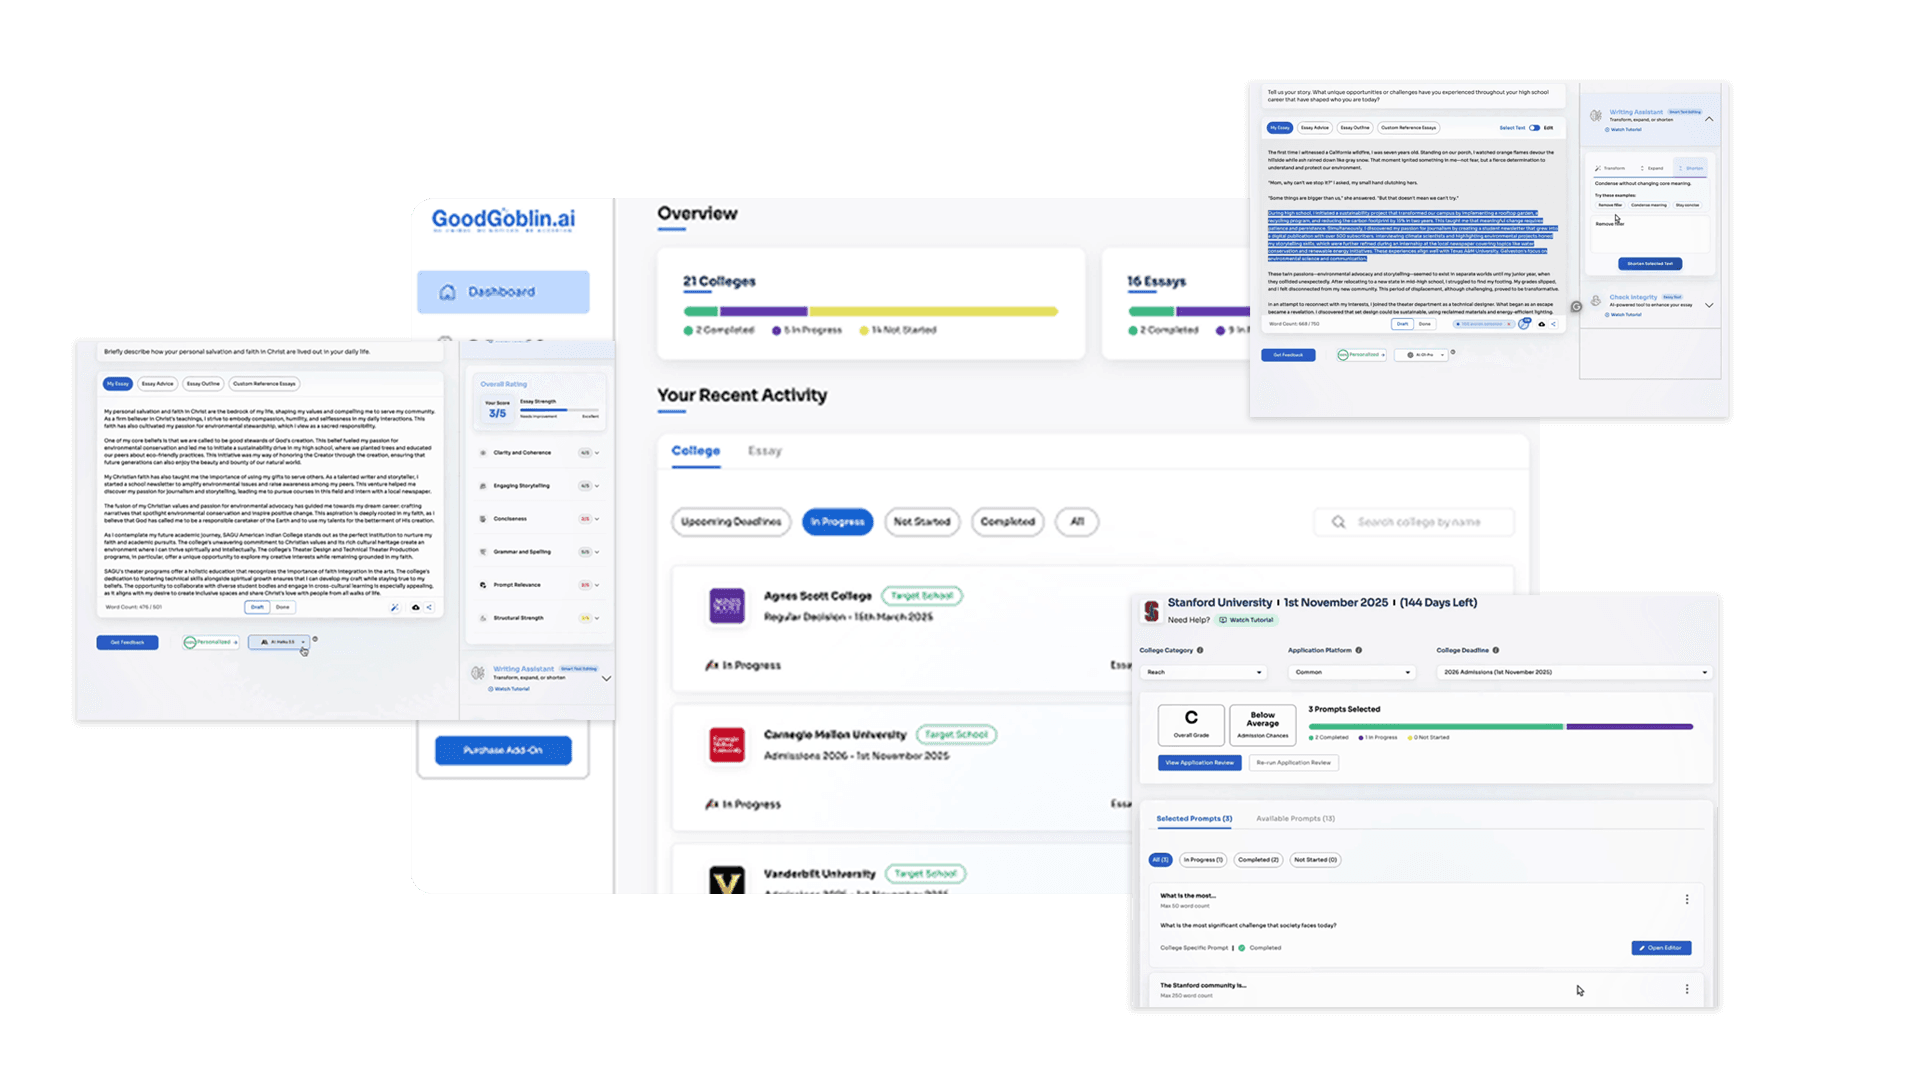Click share icon in faith essay footer
This screenshot has width=1920, height=1080.
429,607
